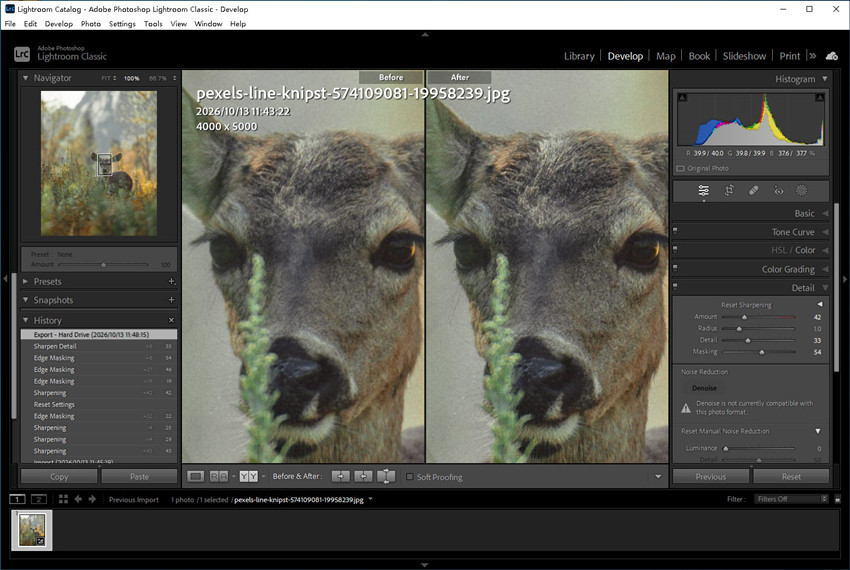Click the Copy settings button
The image size is (850, 570).
pyautogui.click(x=59, y=476)
